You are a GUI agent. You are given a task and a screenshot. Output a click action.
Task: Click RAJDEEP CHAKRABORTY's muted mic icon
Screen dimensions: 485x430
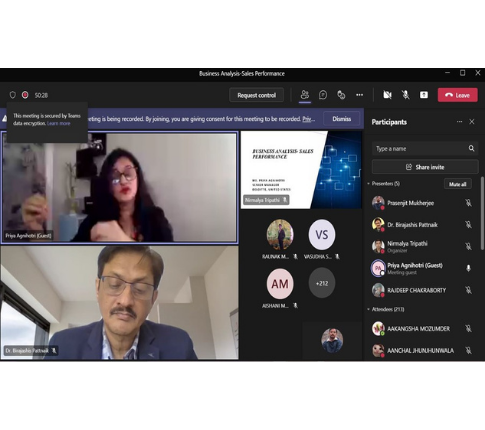(x=468, y=290)
